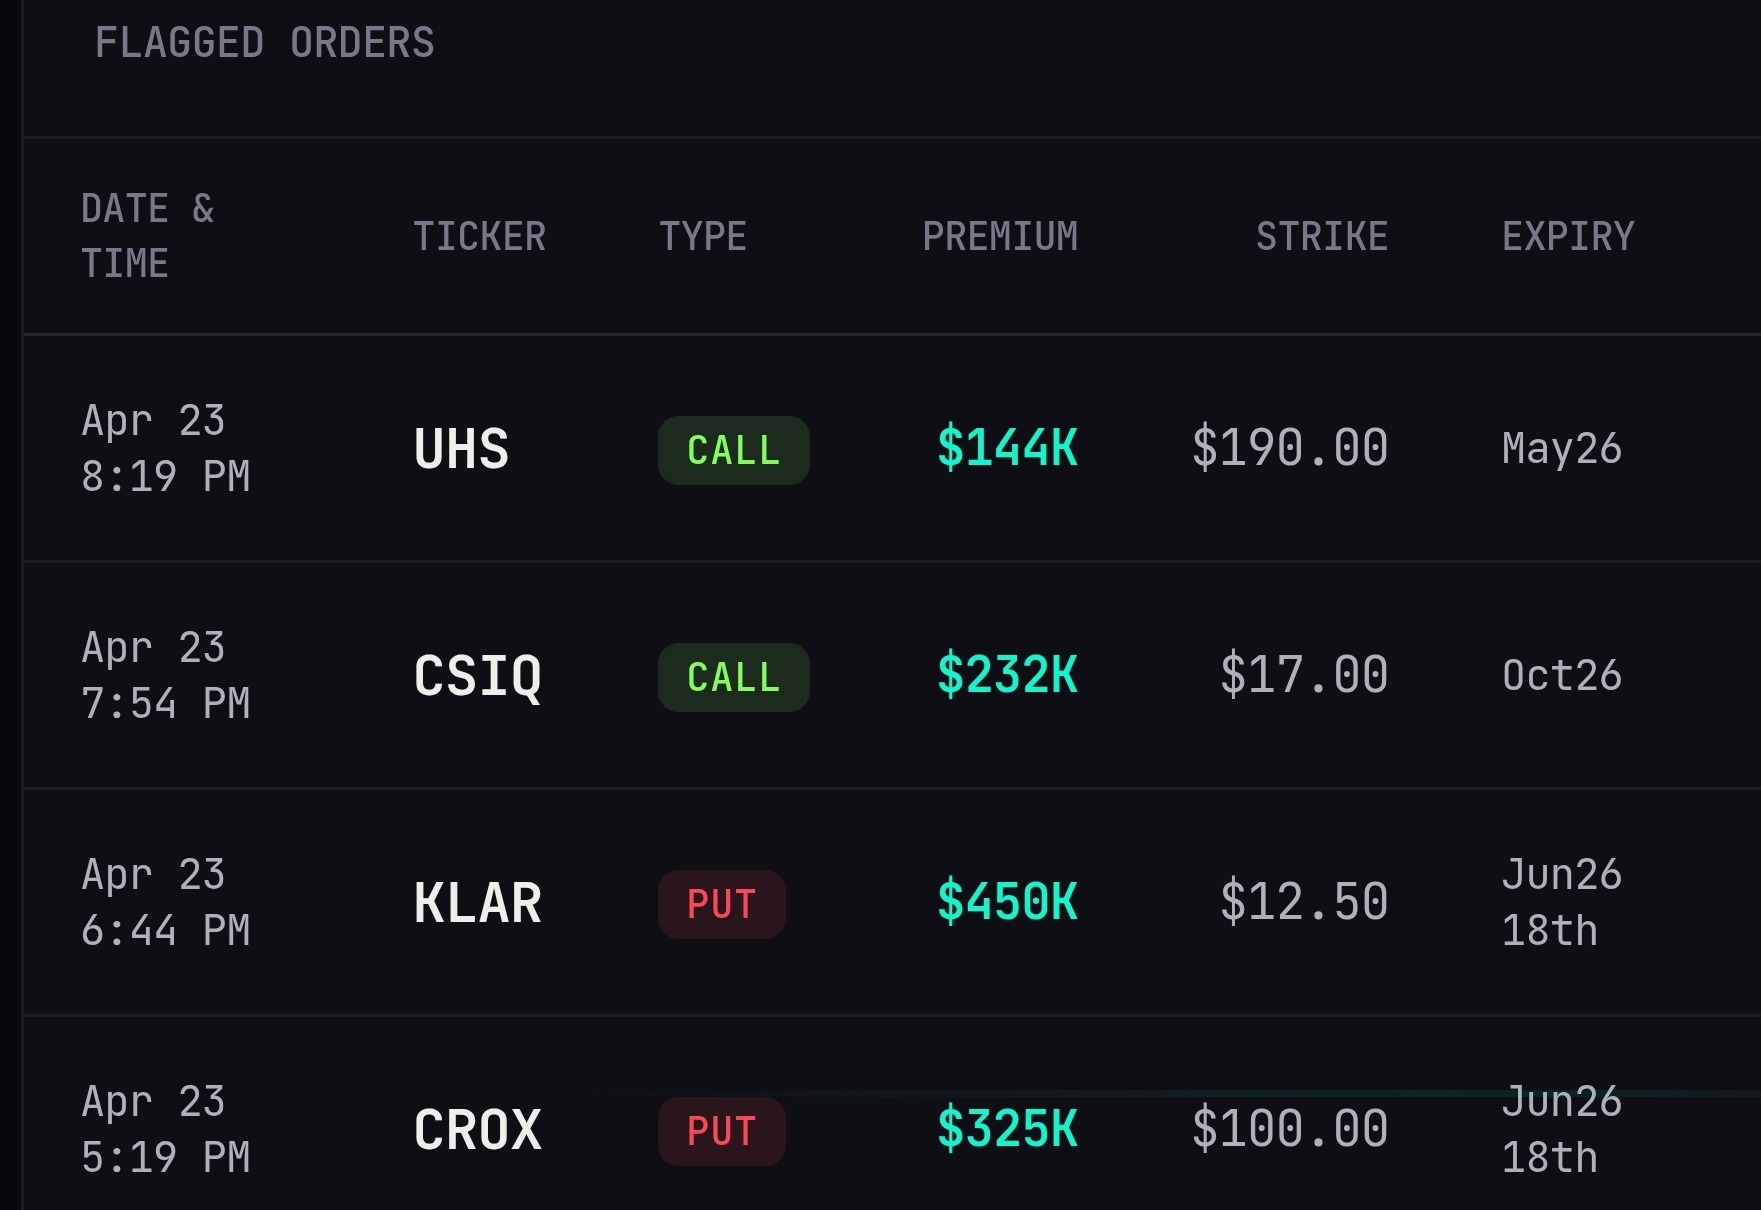The height and width of the screenshot is (1210, 1761).
Task: Open the KLAR ticker
Action: point(478,903)
